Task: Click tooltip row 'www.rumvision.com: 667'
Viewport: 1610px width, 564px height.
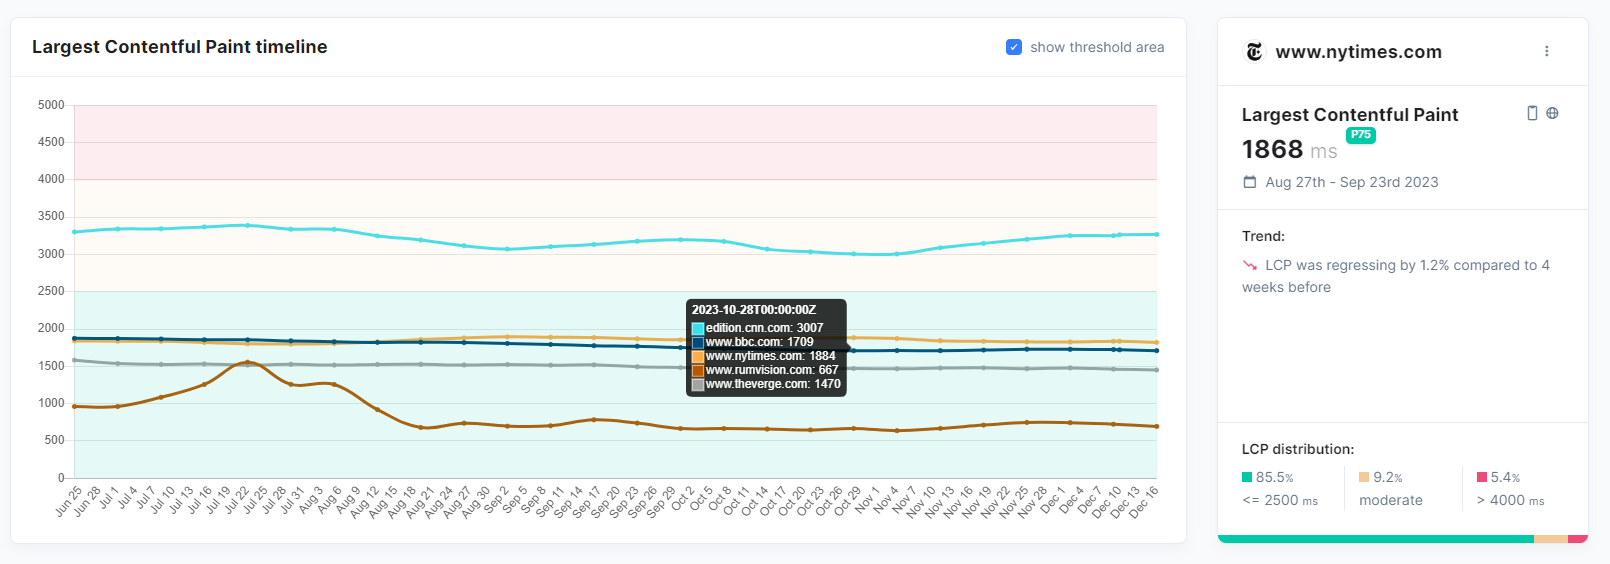Action: (x=766, y=370)
